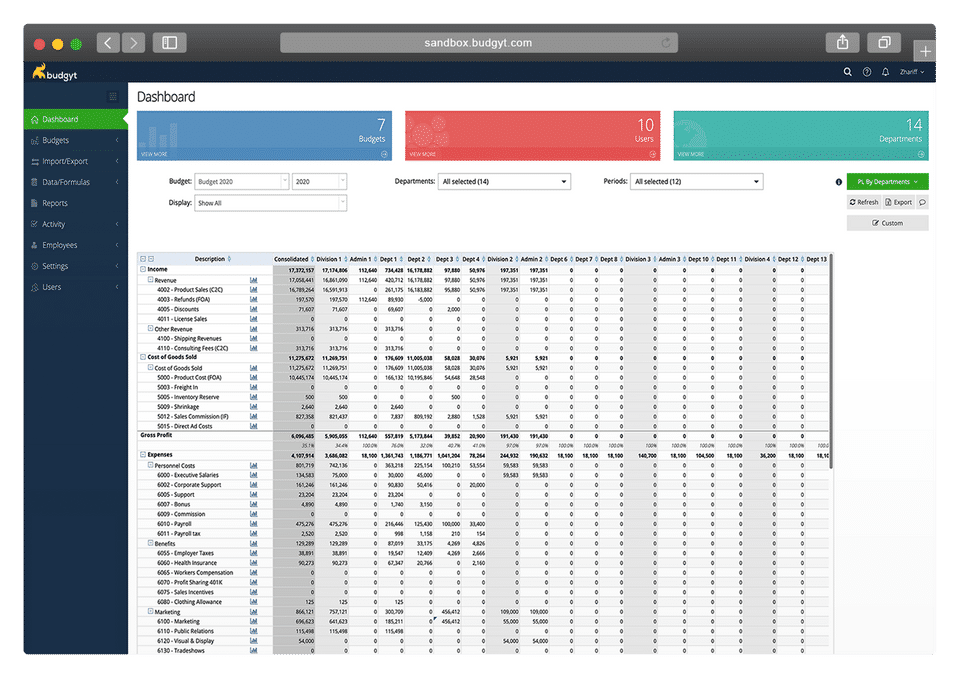Toggle the browser sidebar button
This screenshot has height=683, width=960.
pyautogui.click(x=170, y=43)
